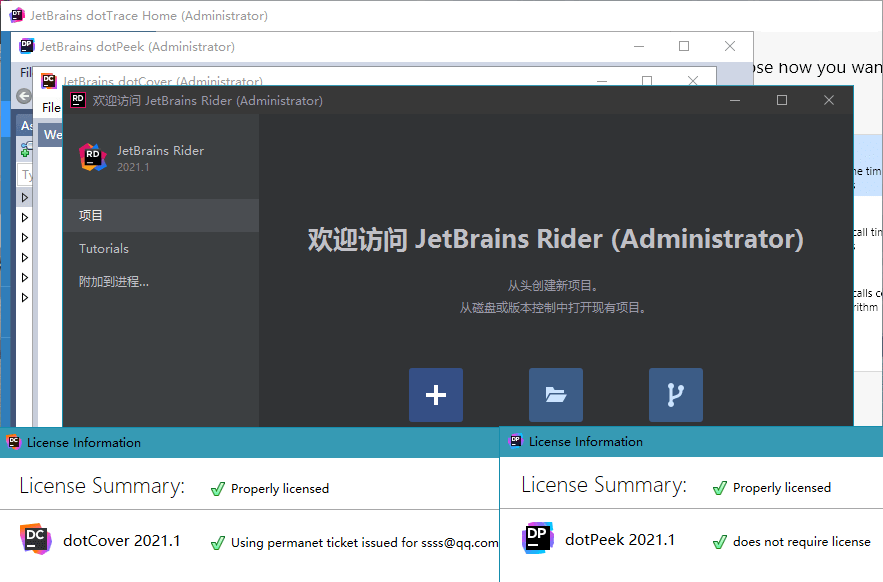Screen dimensions: 883x582
Task: Expand the third tree node in dotPeek explorer
Action: 25,237
